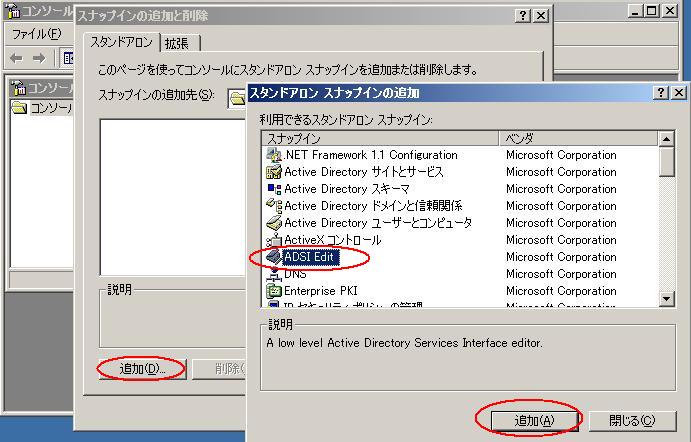691x442 pixels.
Task: Click the MMC console title bar icon
Action: point(14,11)
